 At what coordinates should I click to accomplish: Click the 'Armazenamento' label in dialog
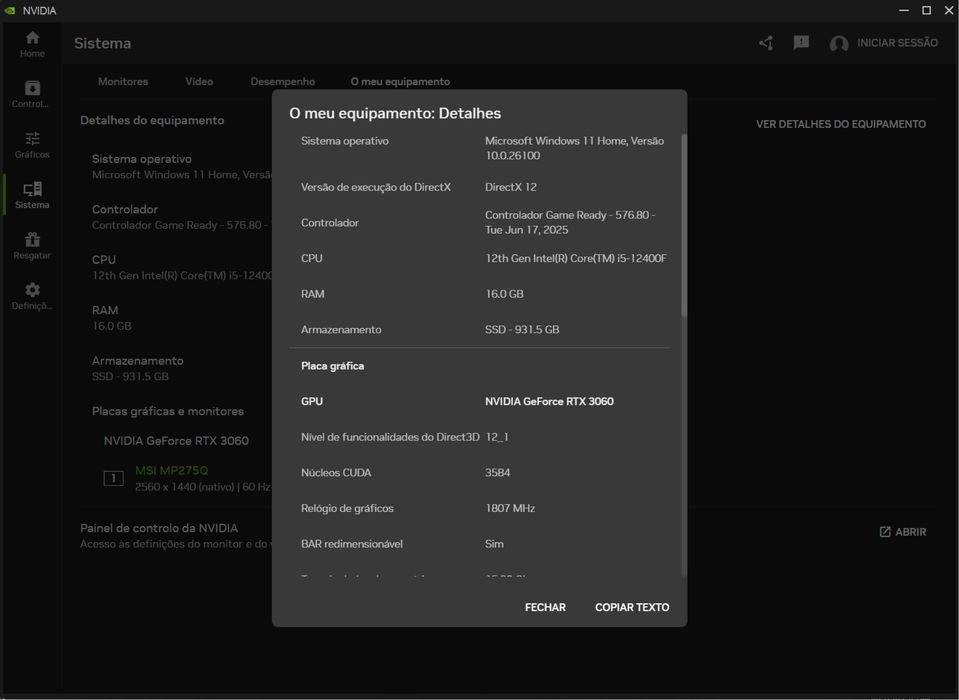pos(341,330)
